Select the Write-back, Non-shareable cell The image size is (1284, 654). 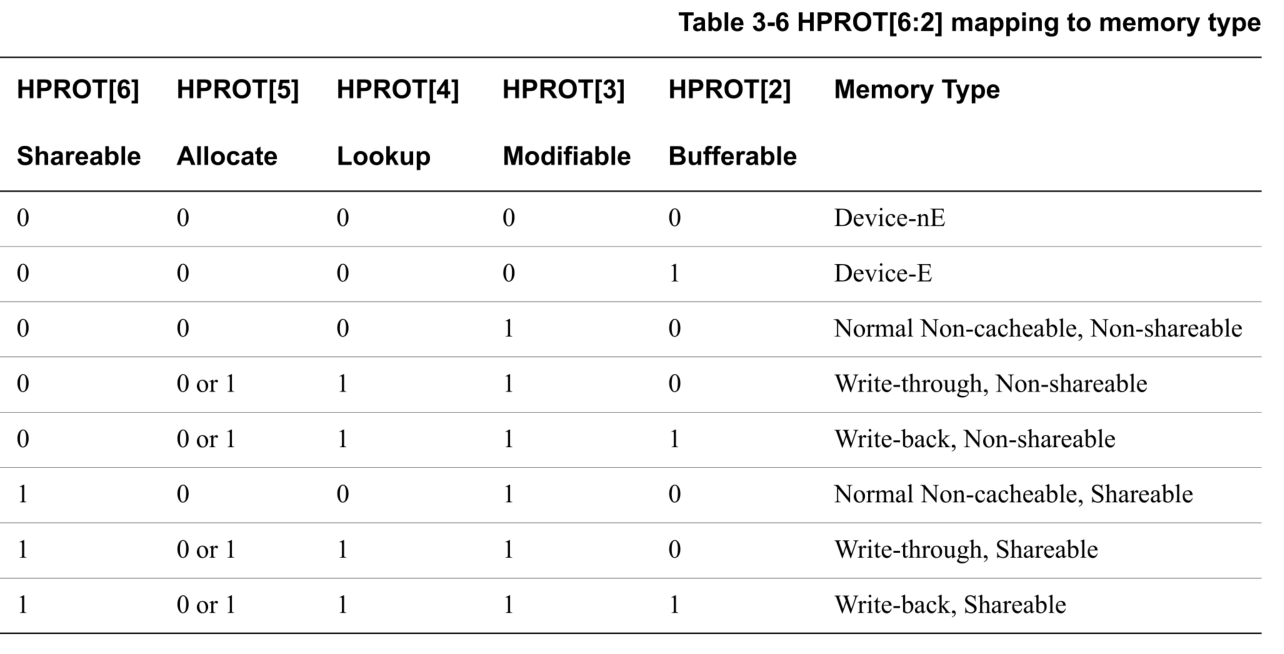click(x=974, y=439)
